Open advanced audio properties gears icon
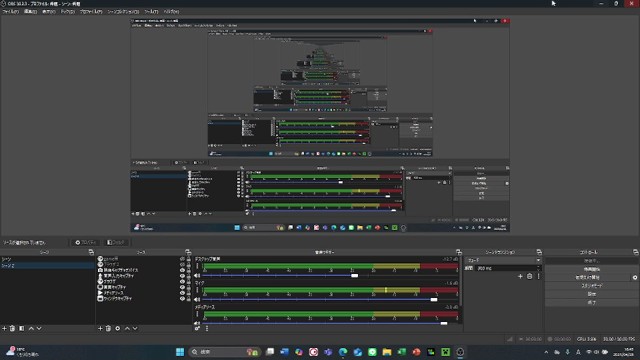The height and width of the screenshot is (360, 640). pyautogui.click(x=198, y=328)
